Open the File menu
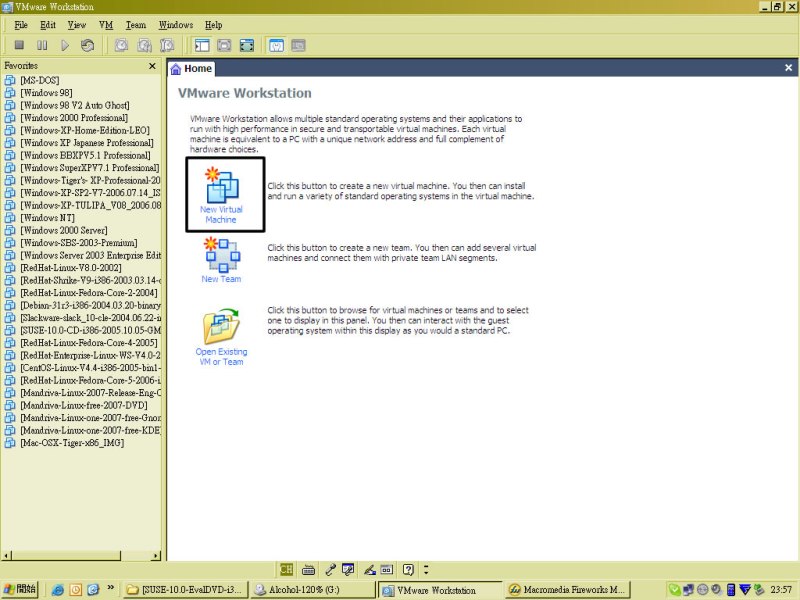The image size is (800, 600). pyautogui.click(x=21, y=25)
